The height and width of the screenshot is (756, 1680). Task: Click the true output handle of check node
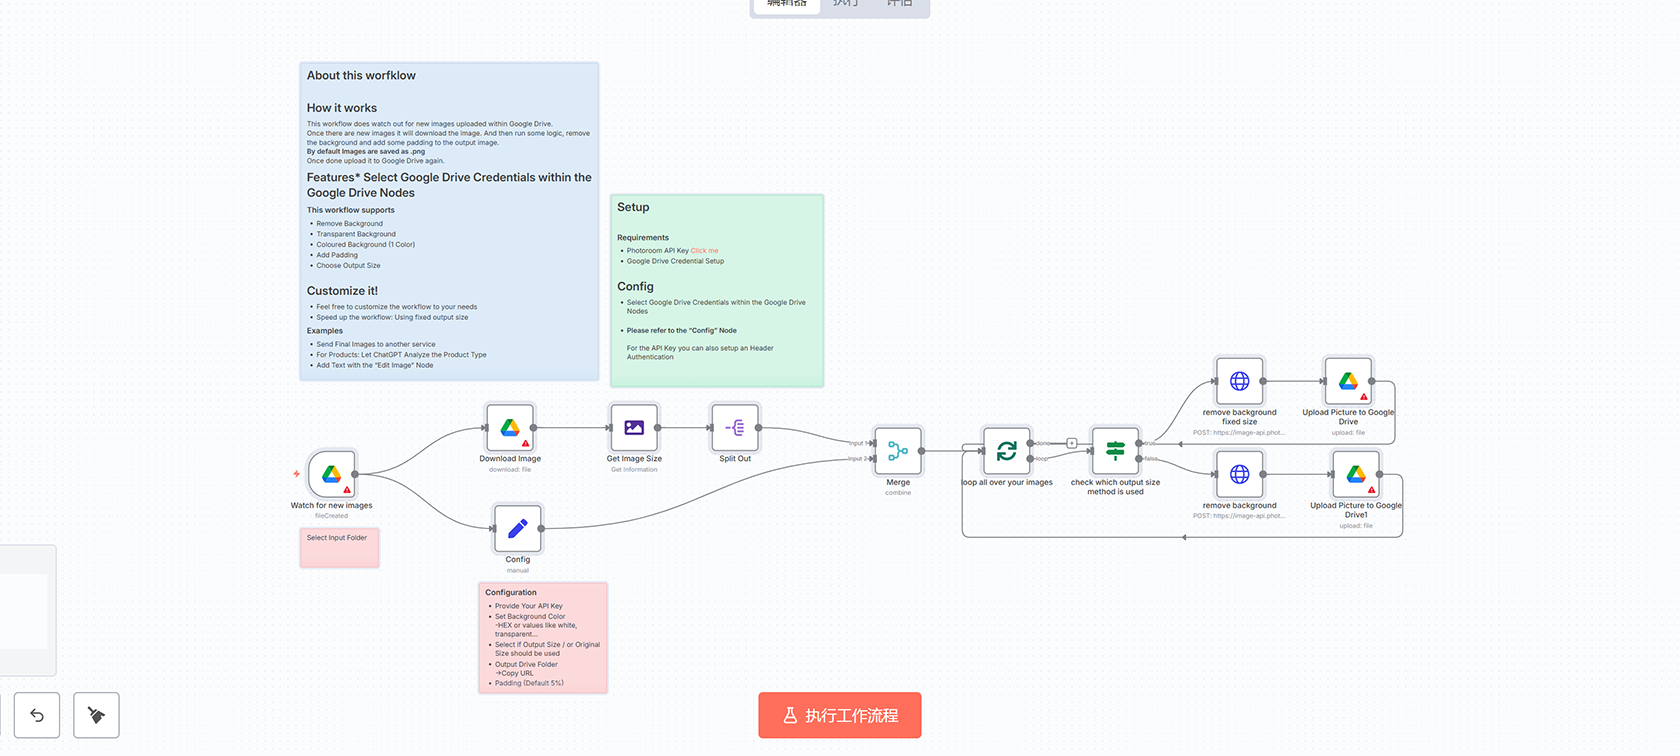pyautogui.click(x=1139, y=443)
